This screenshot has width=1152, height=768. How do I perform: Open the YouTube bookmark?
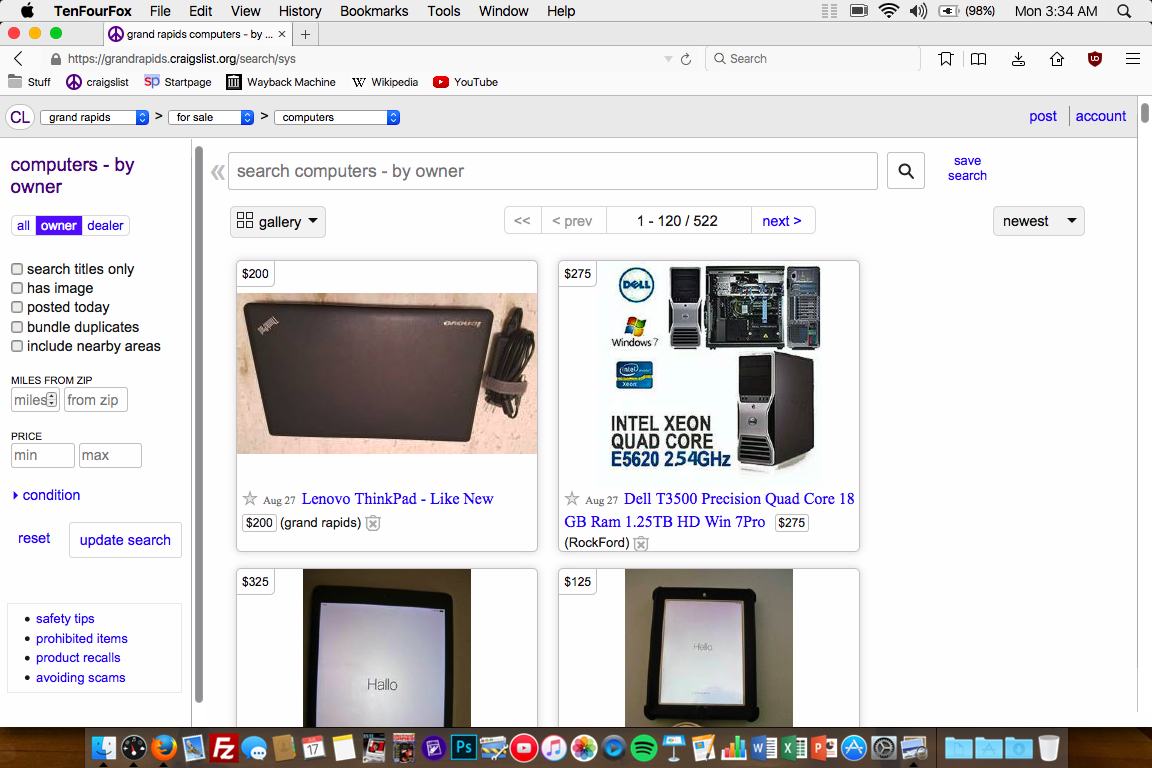(x=466, y=82)
